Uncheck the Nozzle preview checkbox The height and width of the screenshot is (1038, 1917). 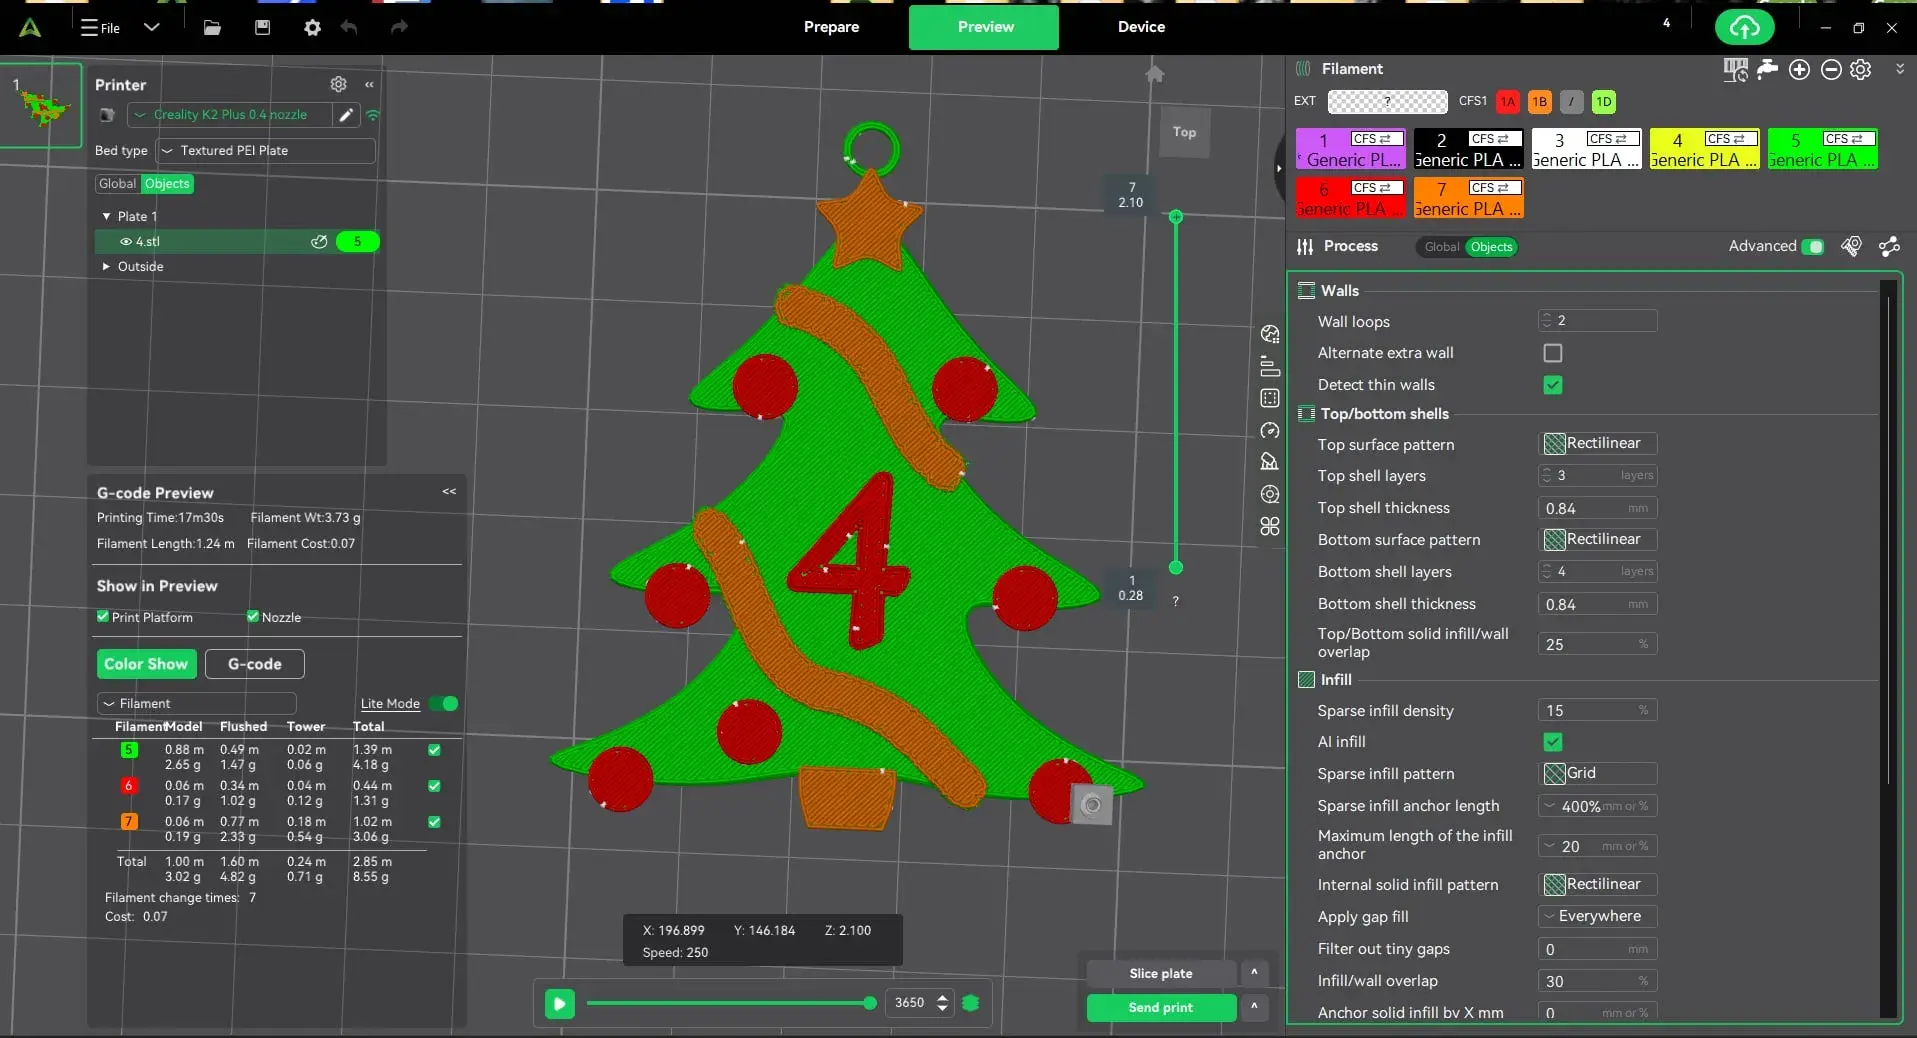pos(253,617)
